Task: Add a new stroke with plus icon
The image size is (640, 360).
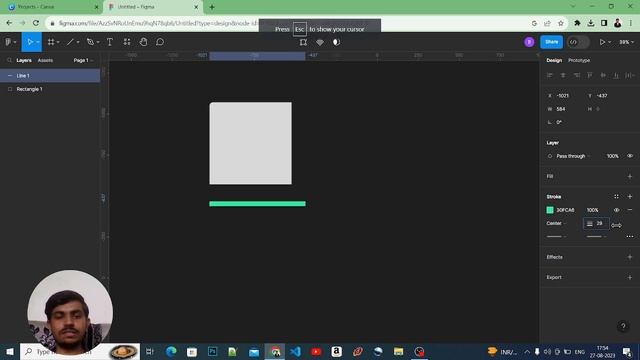Action: point(630,197)
